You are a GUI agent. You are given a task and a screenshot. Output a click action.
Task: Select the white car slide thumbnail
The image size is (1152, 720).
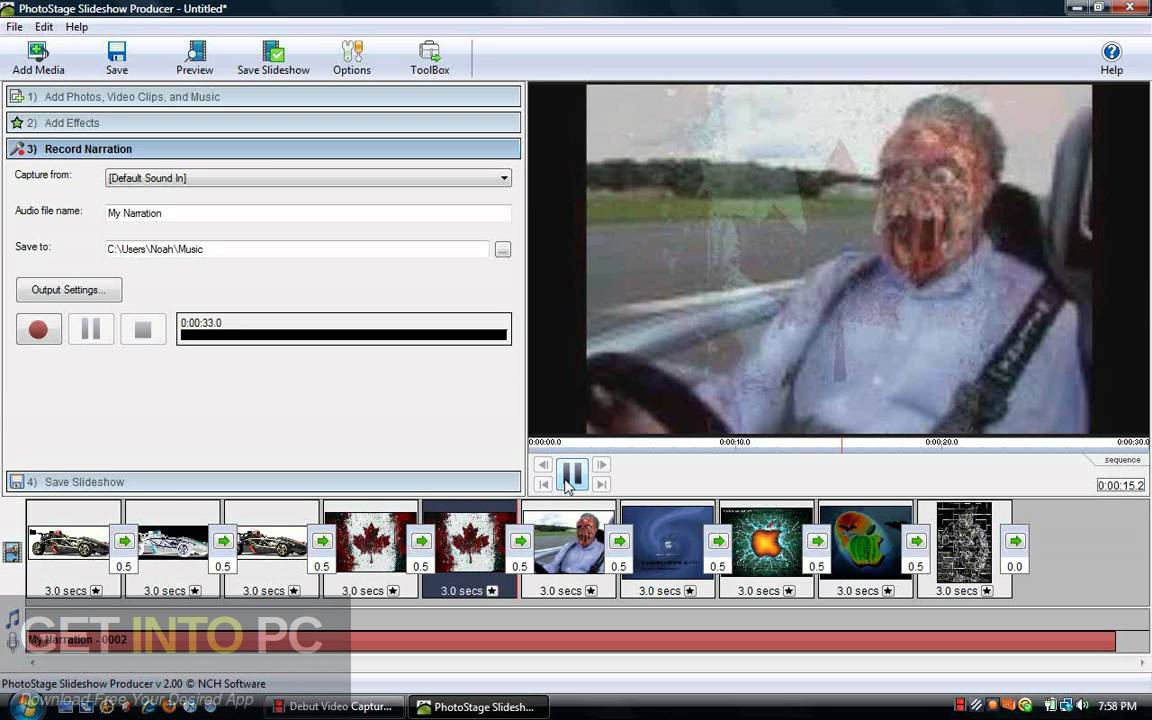point(173,542)
